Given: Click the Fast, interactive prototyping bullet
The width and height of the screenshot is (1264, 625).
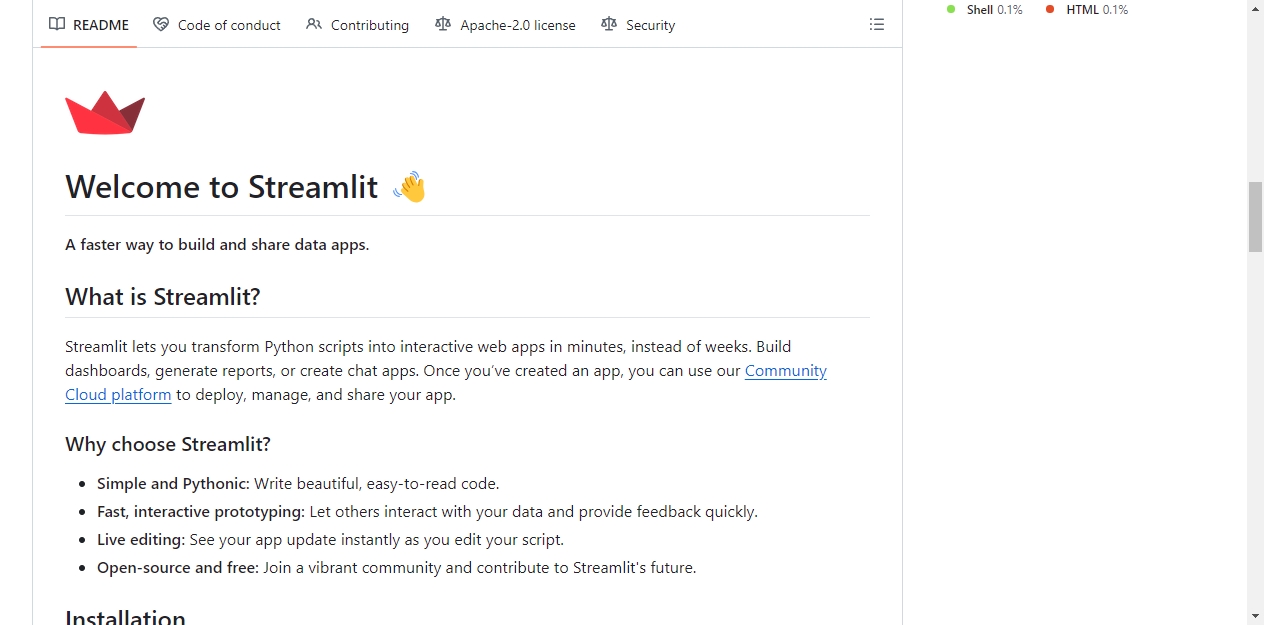Looking at the screenshot, I should point(427,512).
